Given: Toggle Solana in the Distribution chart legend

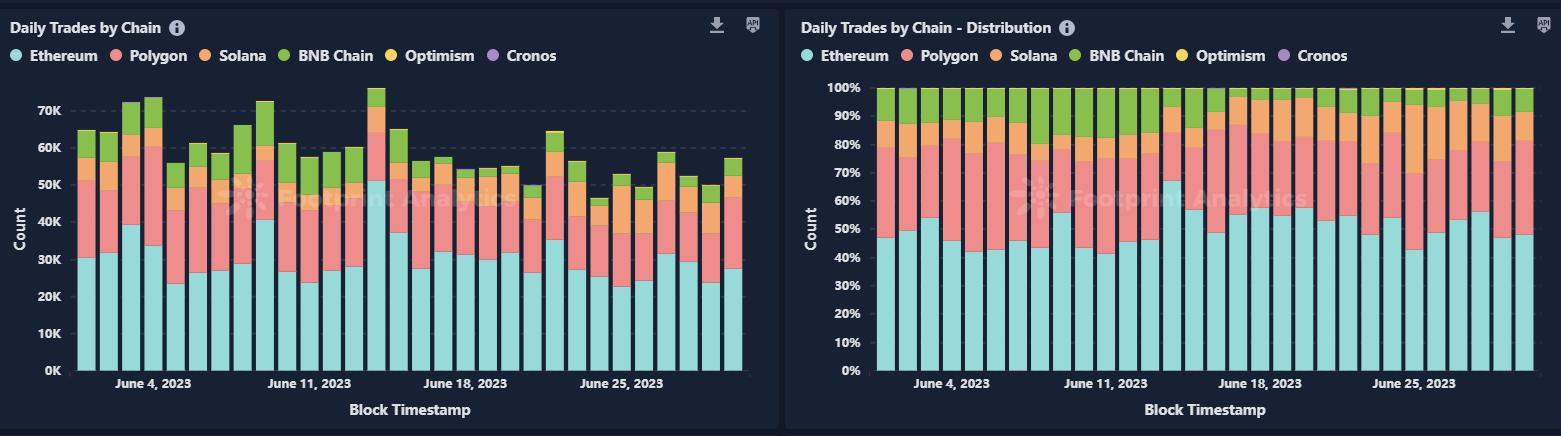Looking at the screenshot, I should click(x=1033, y=56).
